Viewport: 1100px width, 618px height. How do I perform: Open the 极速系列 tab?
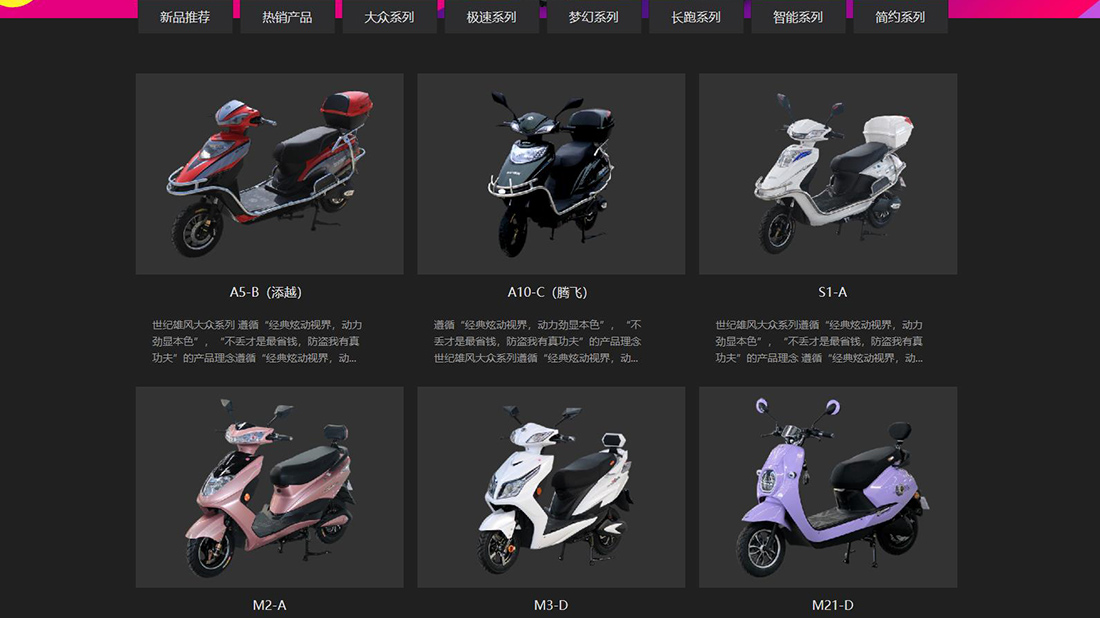click(x=492, y=17)
